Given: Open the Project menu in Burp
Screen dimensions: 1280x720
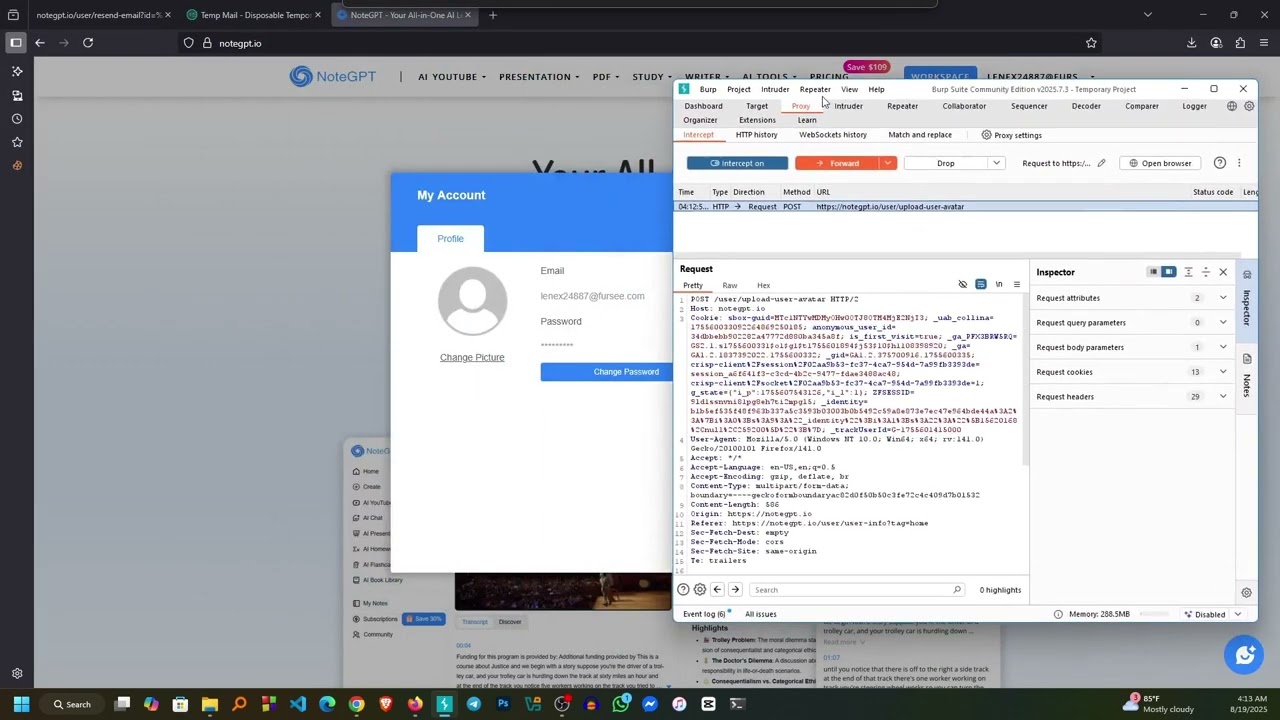Looking at the screenshot, I should click(738, 89).
